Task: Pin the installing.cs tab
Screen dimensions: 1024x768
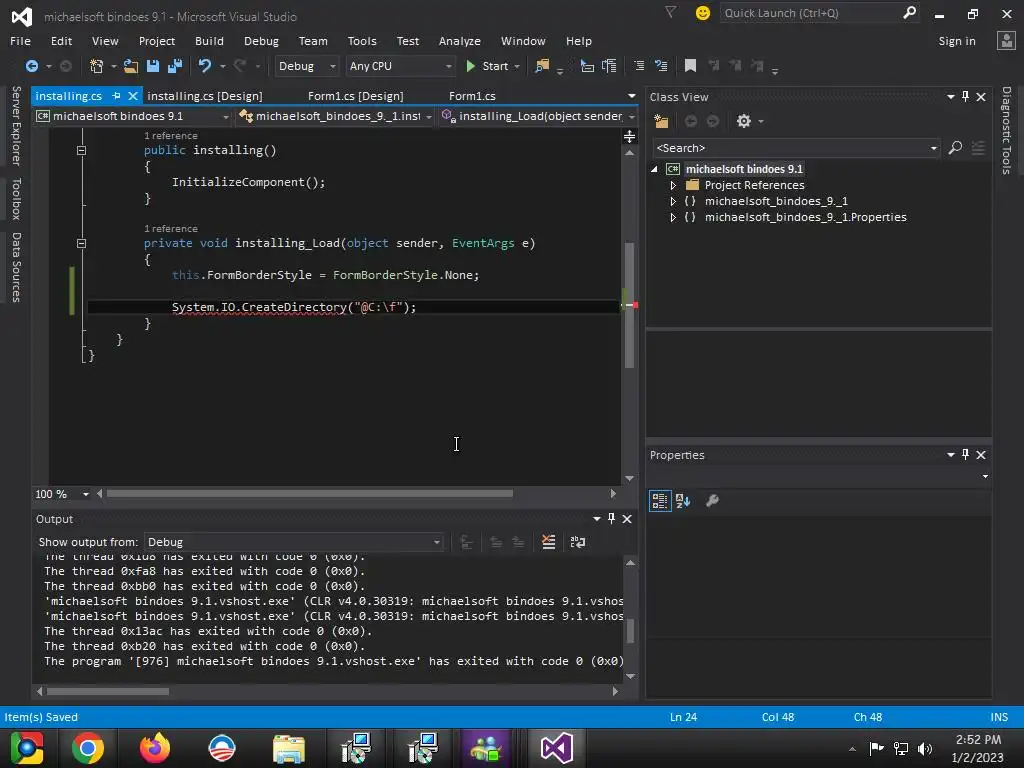Action: 116,96
